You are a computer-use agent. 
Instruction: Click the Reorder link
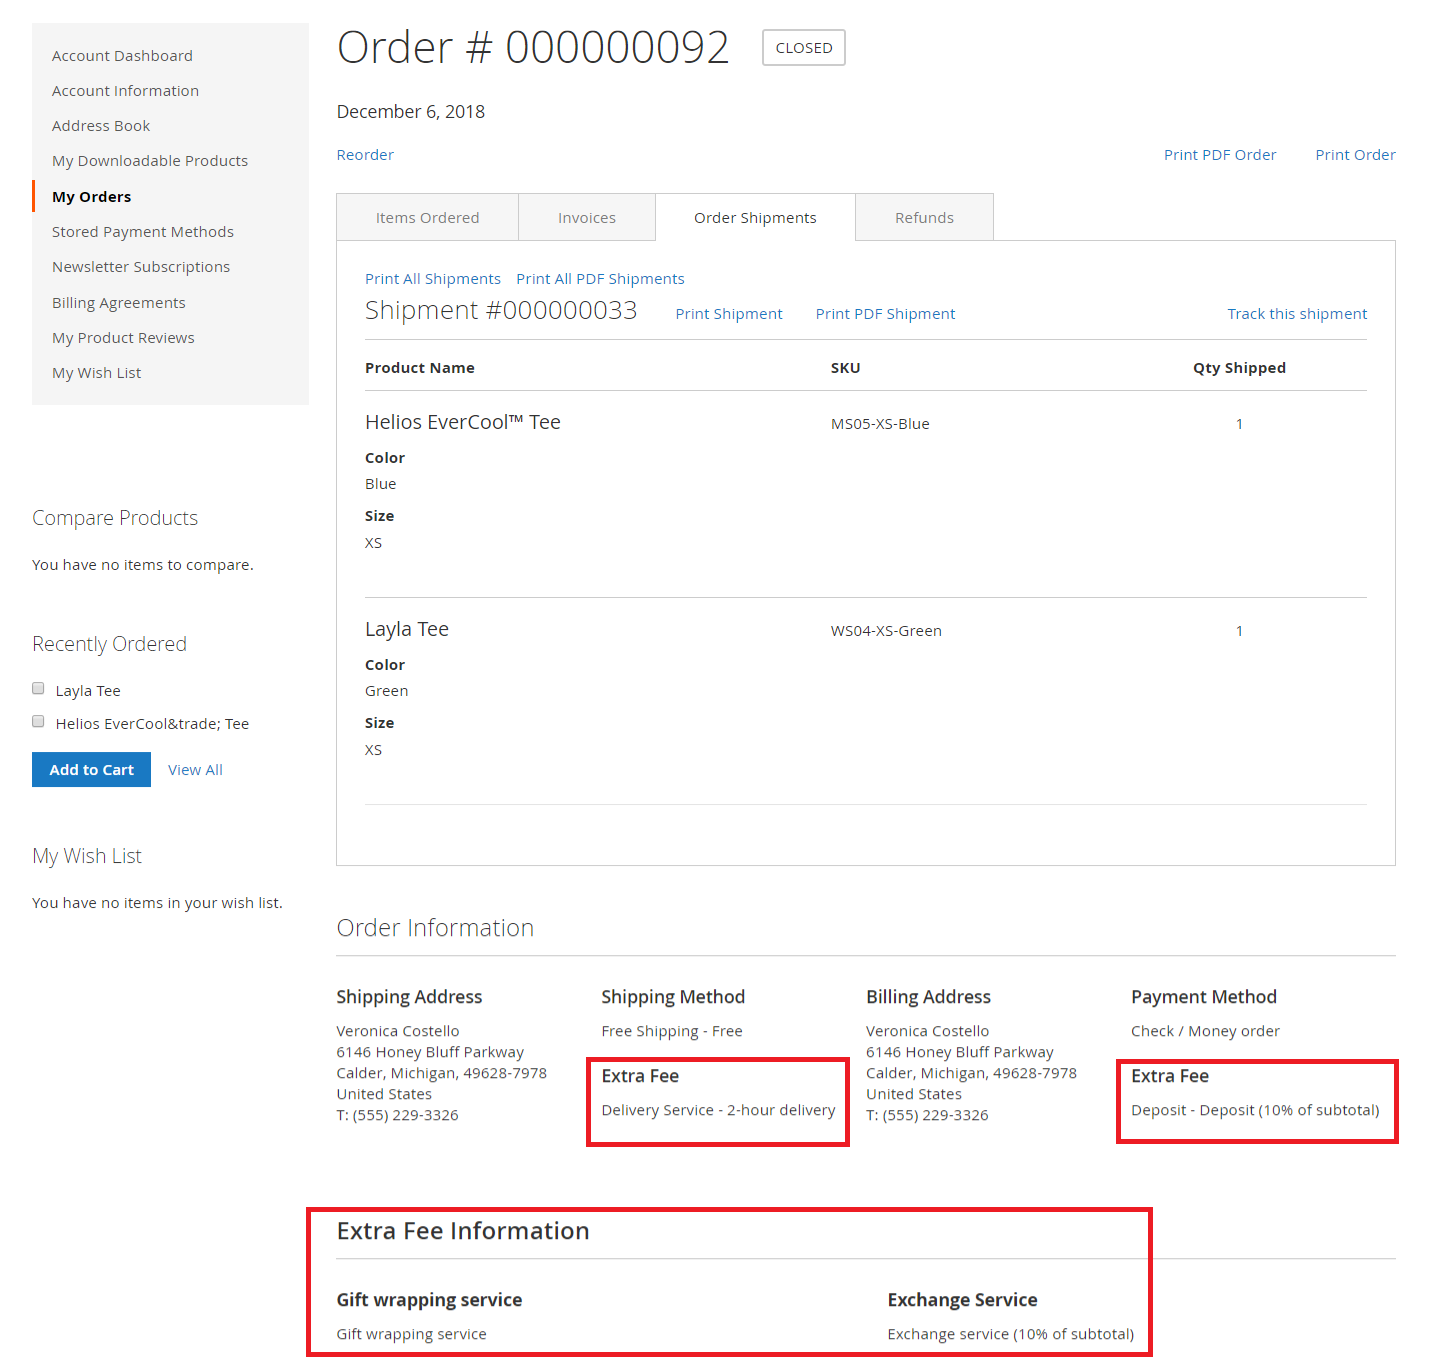[365, 155]
